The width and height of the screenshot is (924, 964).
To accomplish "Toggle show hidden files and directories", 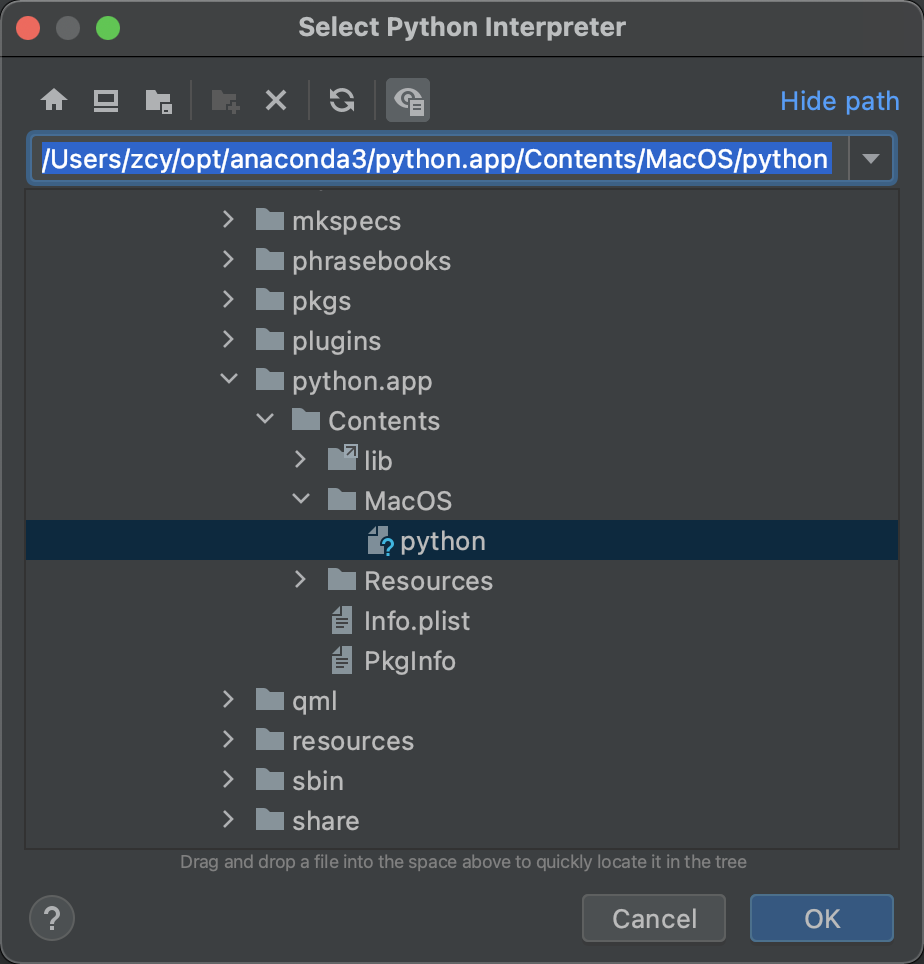I will [408, 100].
